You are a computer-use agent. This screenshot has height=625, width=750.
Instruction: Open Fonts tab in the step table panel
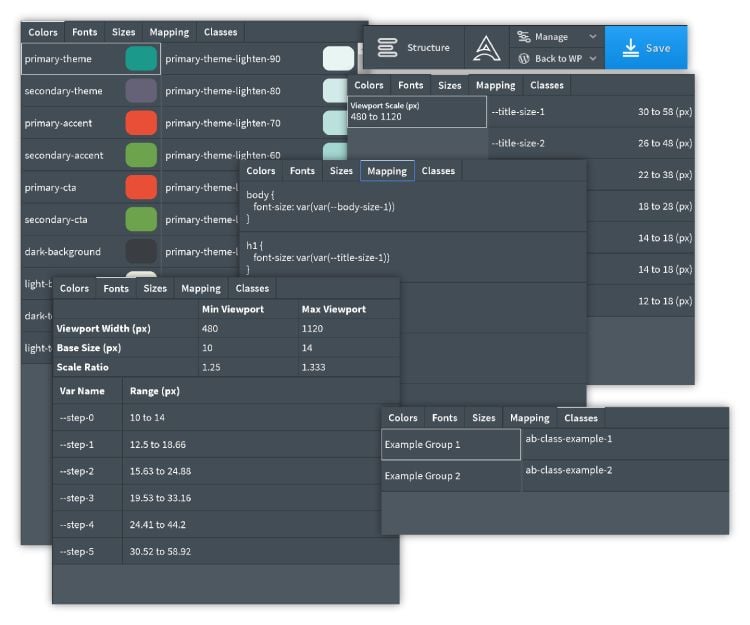(116, 288)
